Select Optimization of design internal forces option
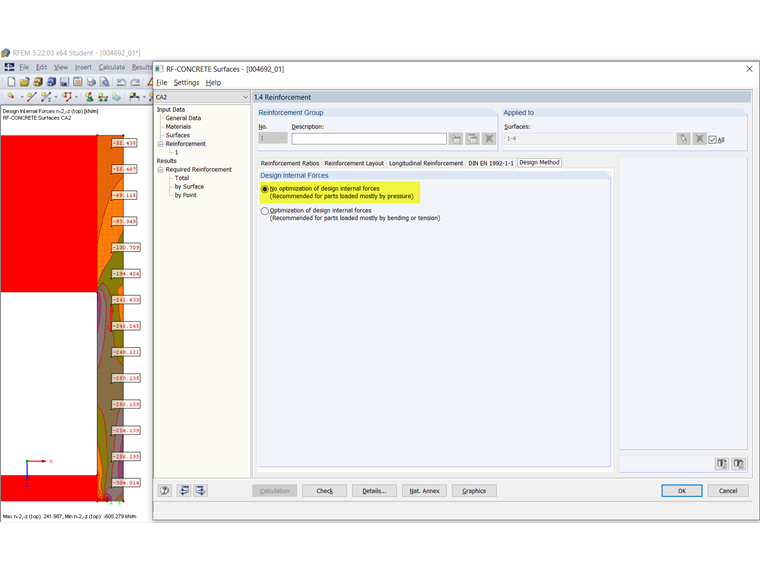760x570 pixels. click(x=265, y=211)
